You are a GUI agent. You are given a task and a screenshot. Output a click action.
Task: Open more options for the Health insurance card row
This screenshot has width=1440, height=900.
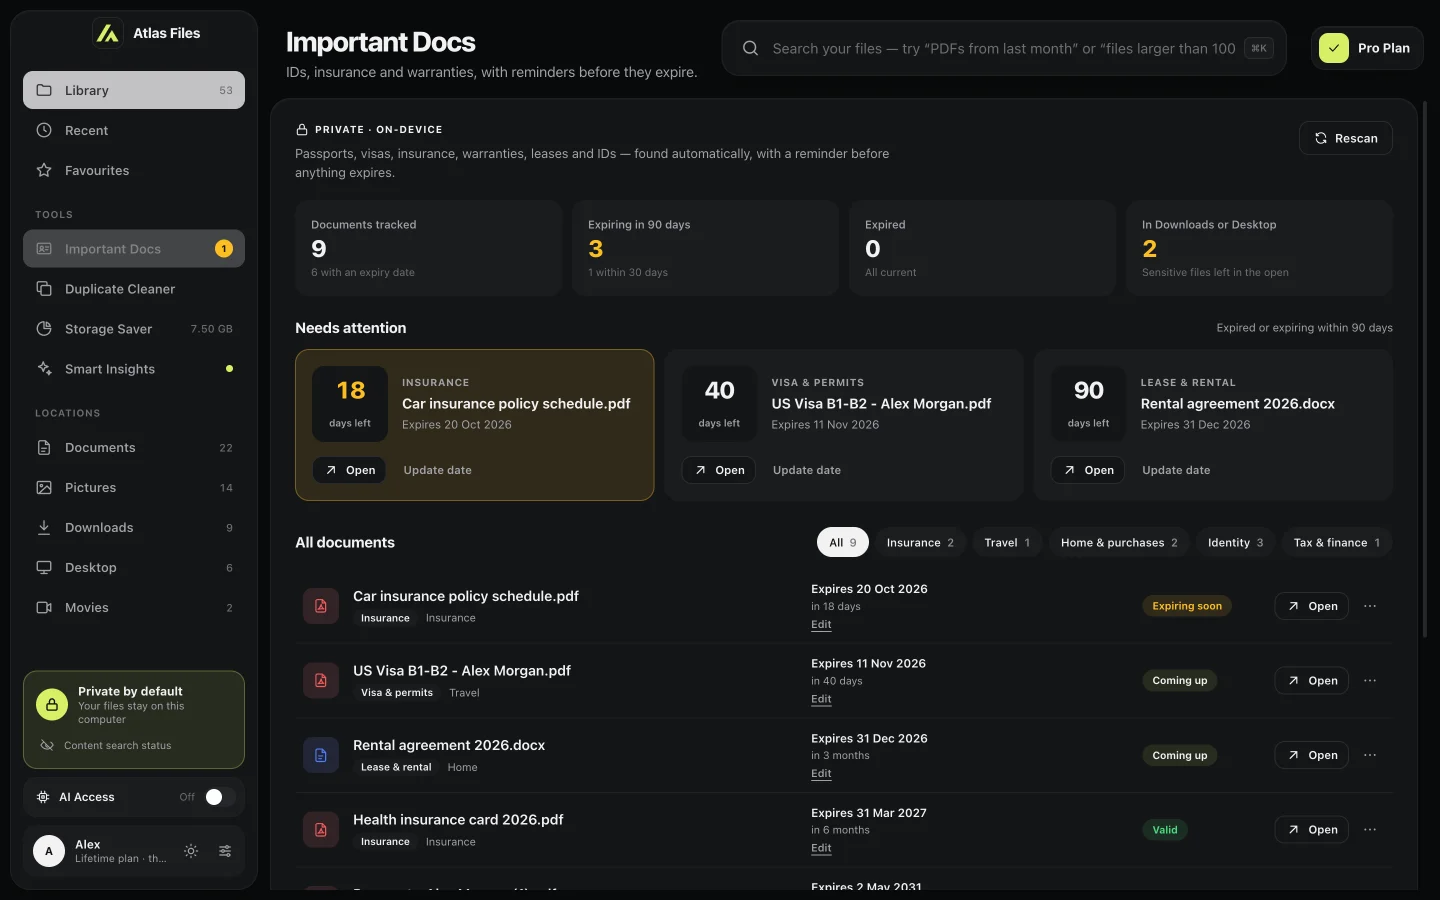point(1370,830)
